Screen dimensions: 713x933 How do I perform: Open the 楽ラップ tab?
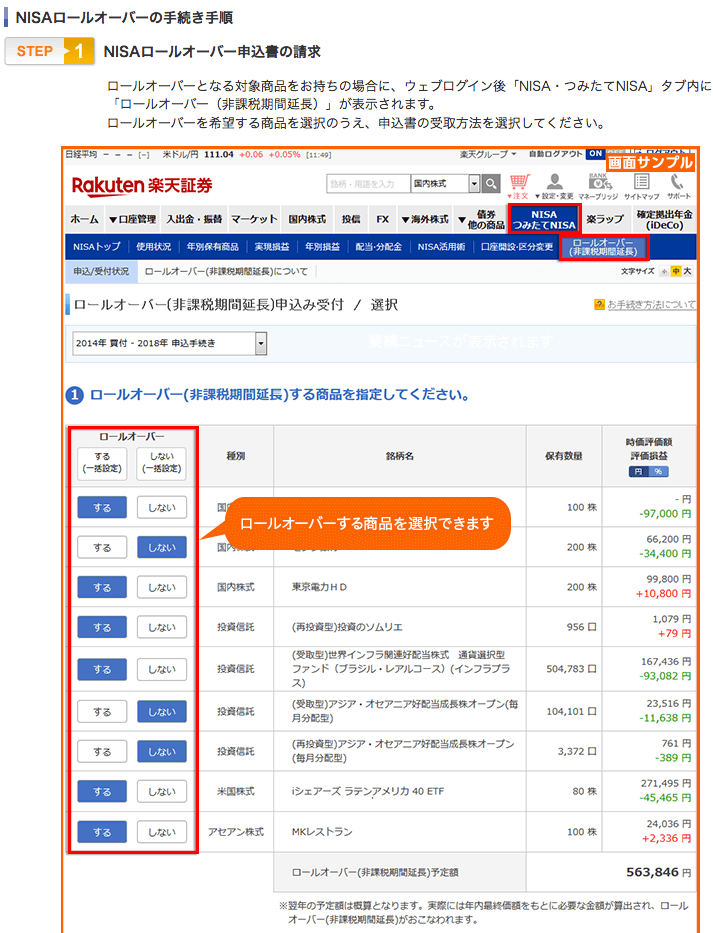pos(605,220)
